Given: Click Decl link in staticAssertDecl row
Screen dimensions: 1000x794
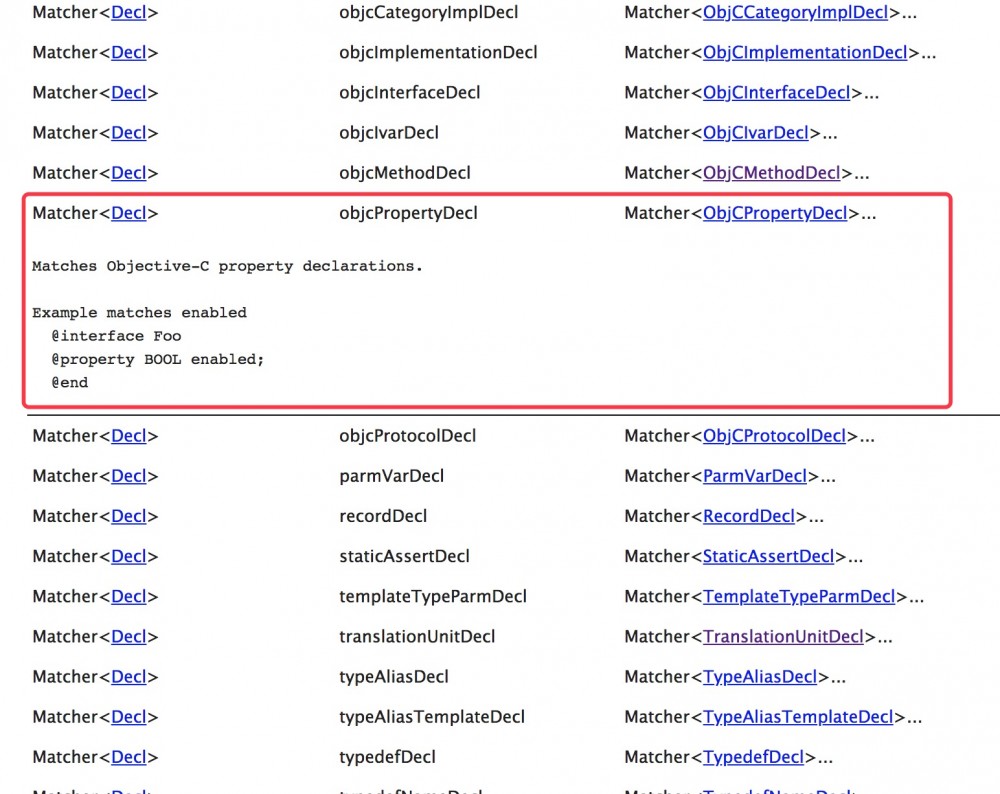Looking at the screenshot, I should 129,557.
